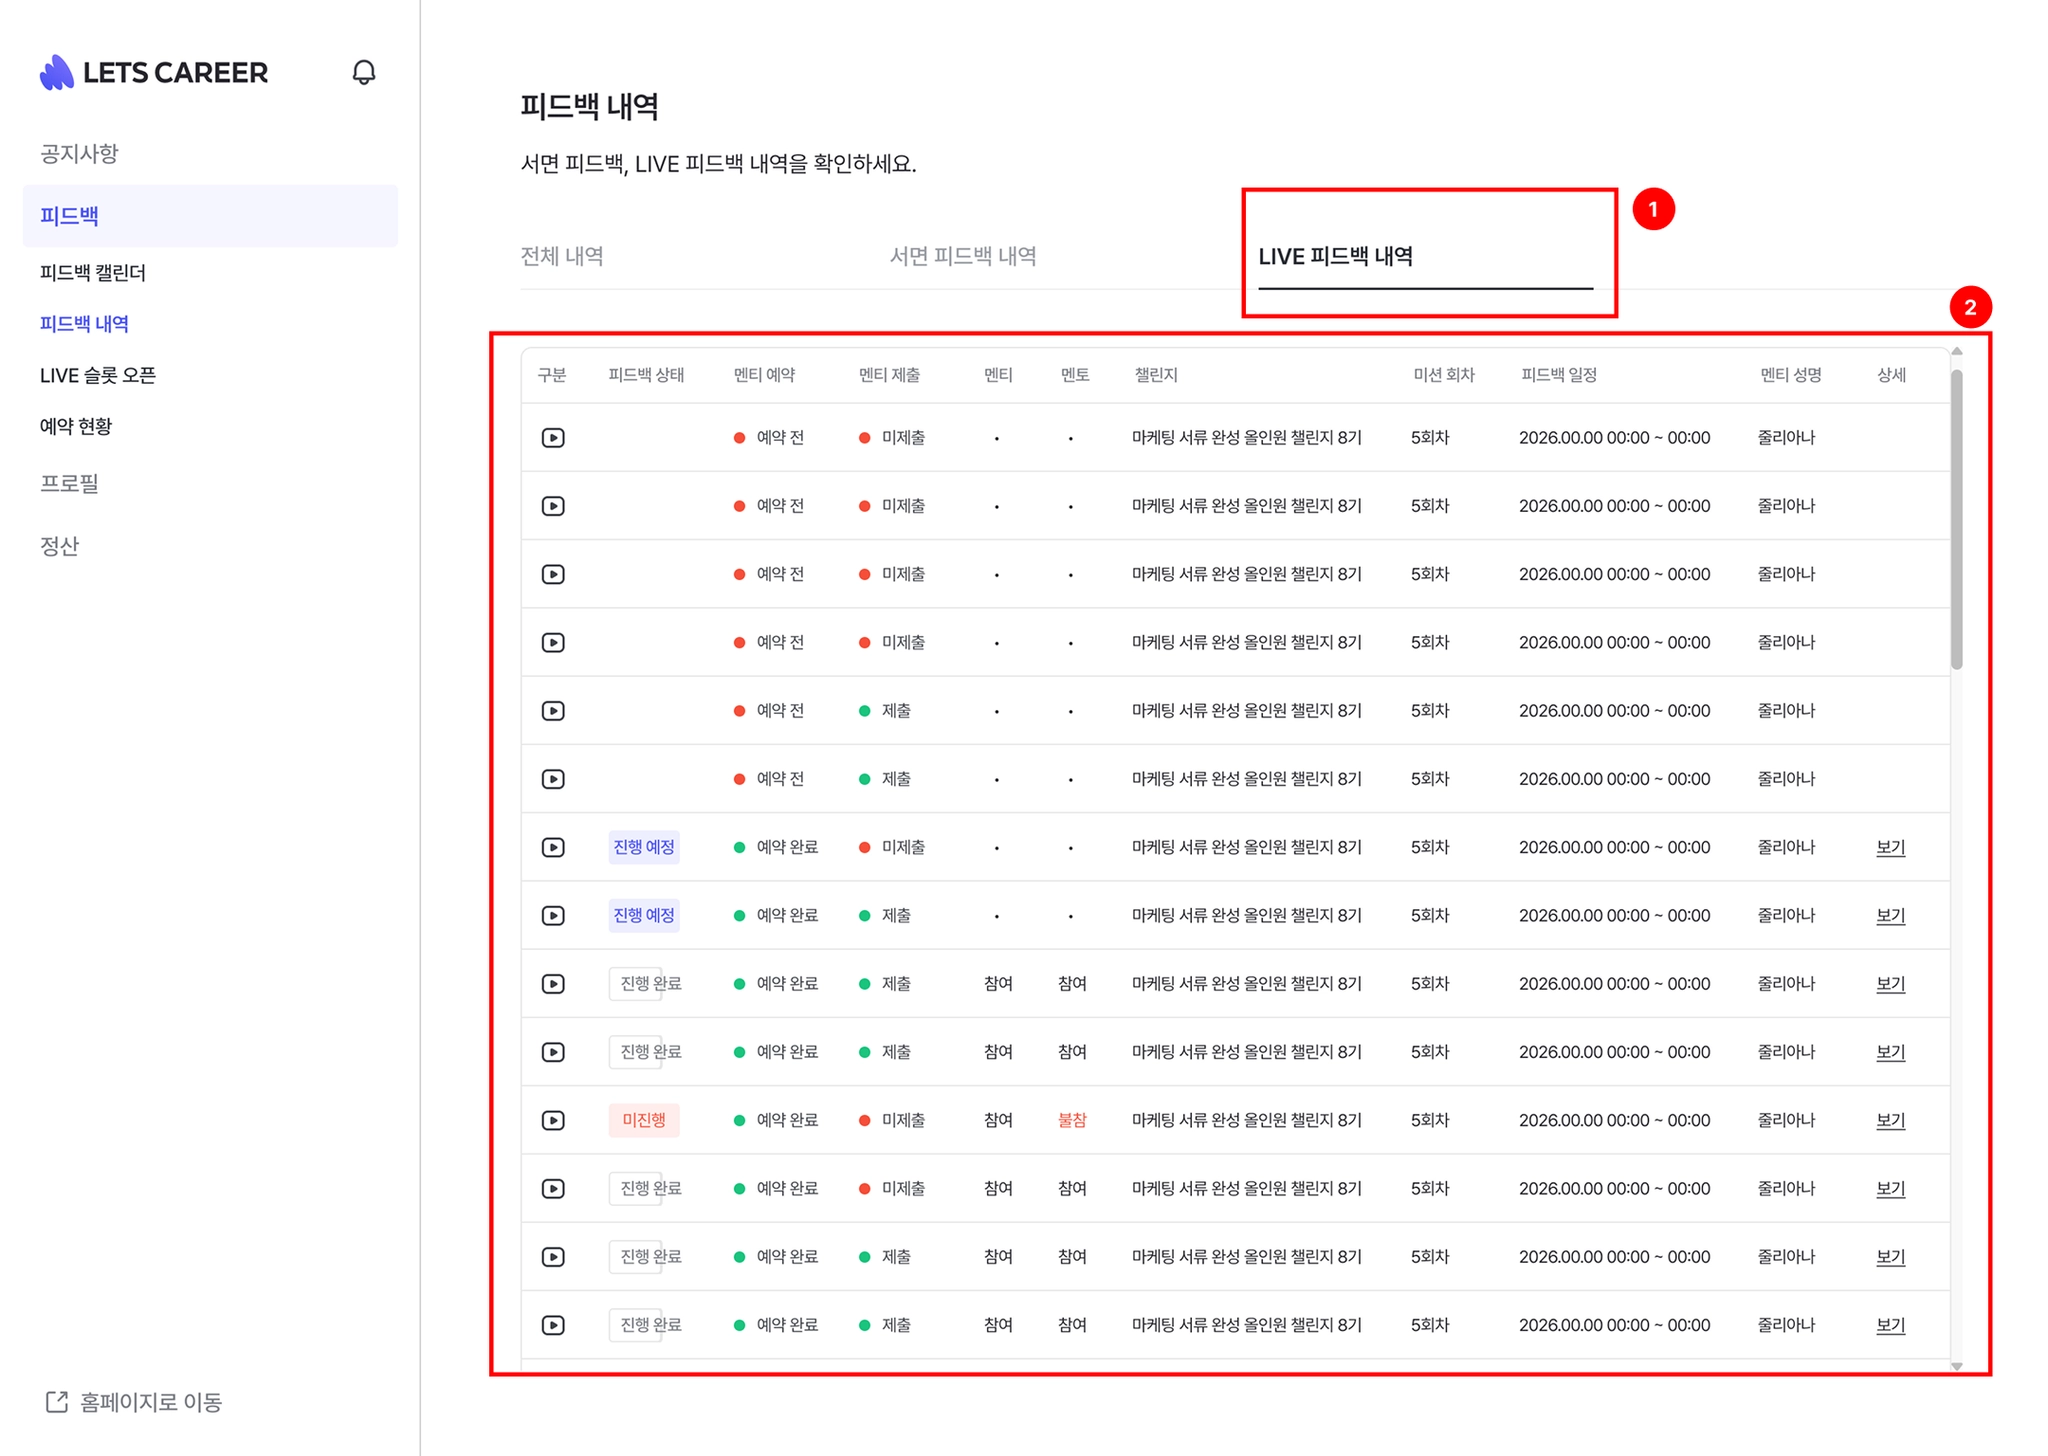Open the 프로필 sidebar menu
This screenshot has height=1456, width=2048.
point(69,483)
